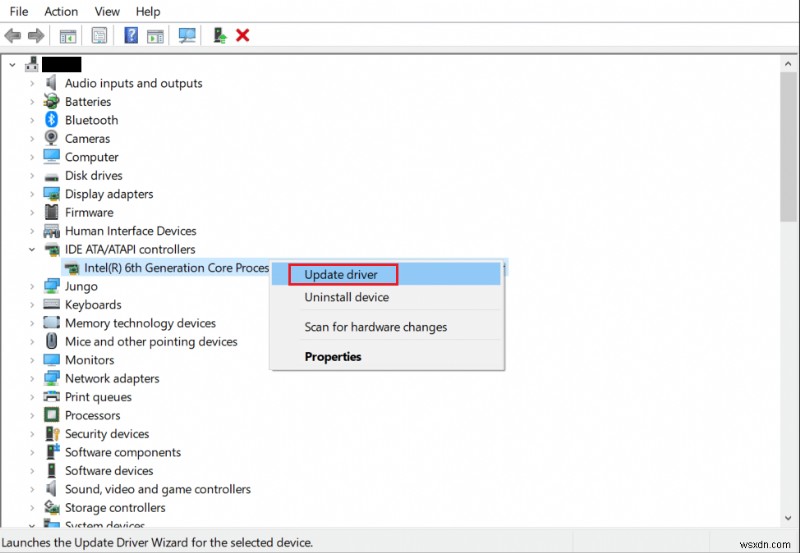Click the scrollbar down arrow

pyautogui.click(x=788, y=518)
